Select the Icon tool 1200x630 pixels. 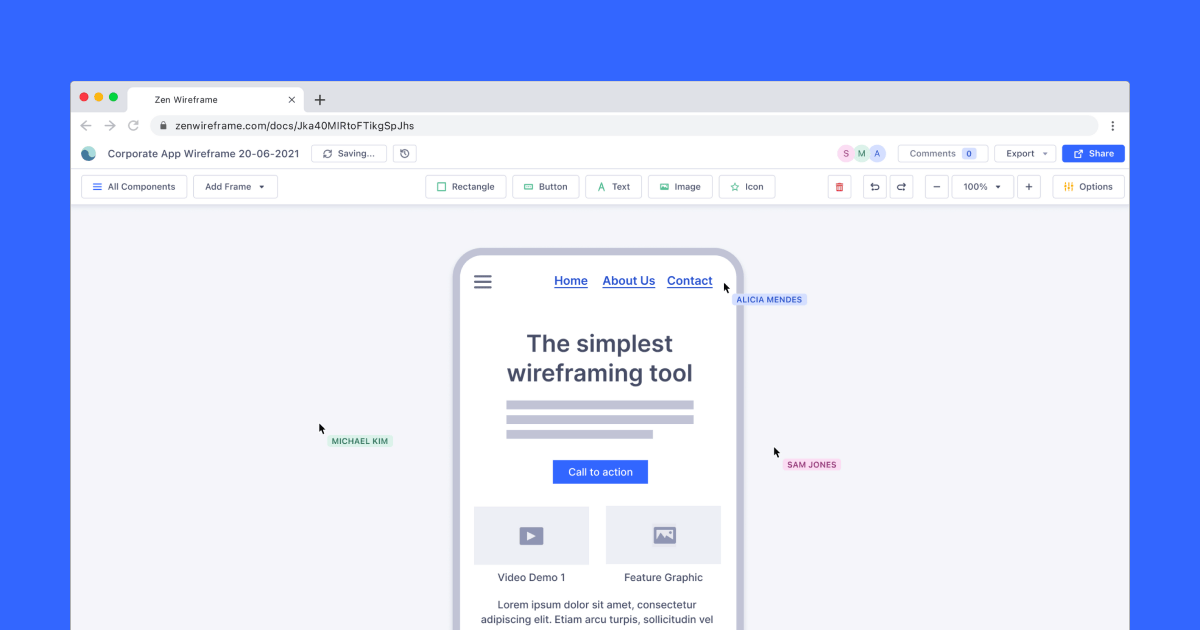(746, 187)
